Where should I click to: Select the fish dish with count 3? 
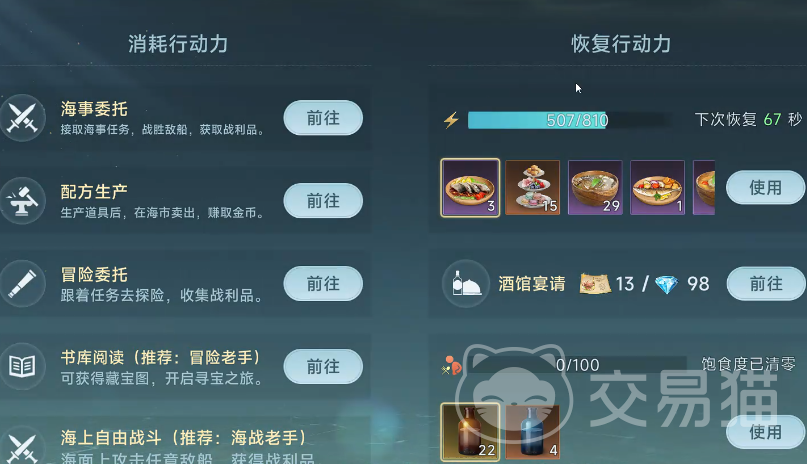coord(470,188)
